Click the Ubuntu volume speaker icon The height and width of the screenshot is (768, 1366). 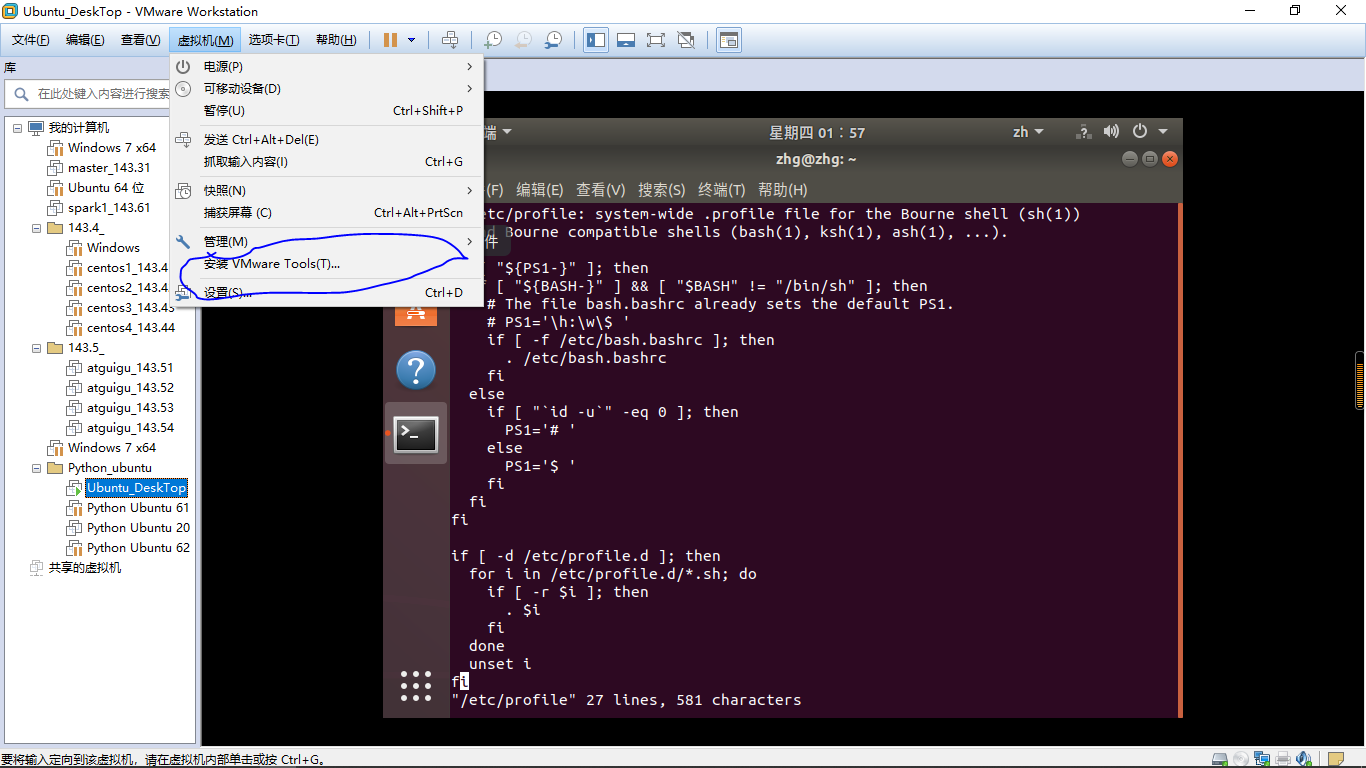coord(1111,132)
